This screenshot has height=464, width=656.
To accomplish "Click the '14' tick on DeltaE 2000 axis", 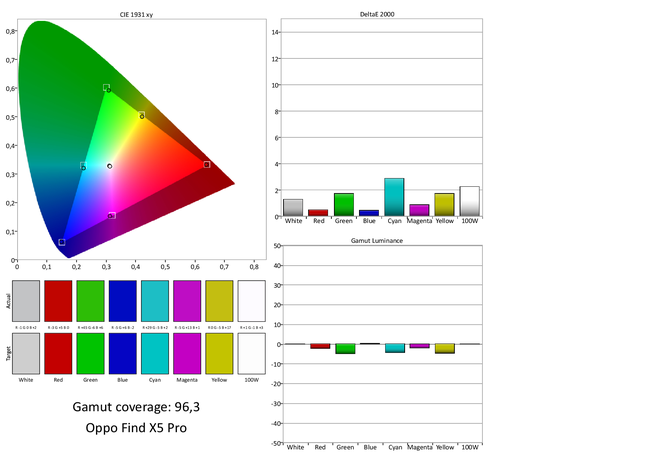I will pos(275,32).
